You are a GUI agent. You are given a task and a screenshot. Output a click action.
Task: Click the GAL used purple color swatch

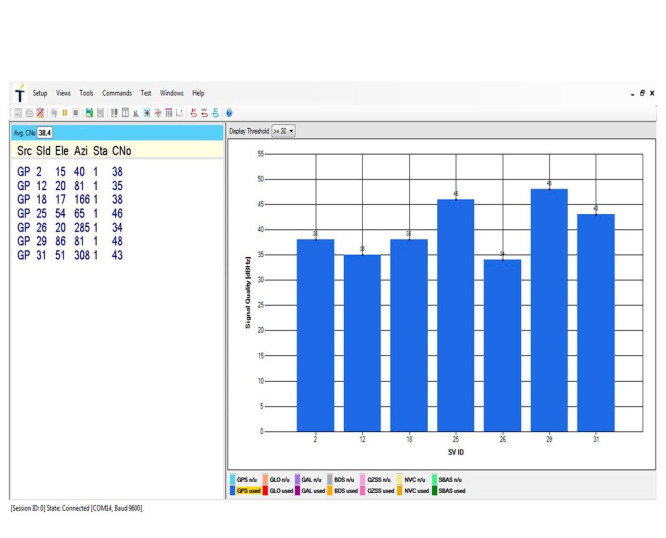pyautogui.click(x=297, y=491)
